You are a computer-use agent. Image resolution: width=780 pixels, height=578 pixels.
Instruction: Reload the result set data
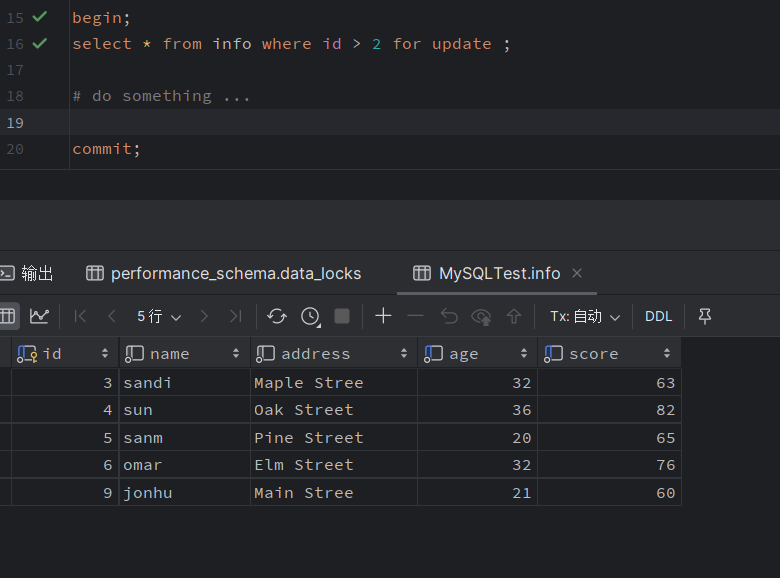tap(277, 316)
